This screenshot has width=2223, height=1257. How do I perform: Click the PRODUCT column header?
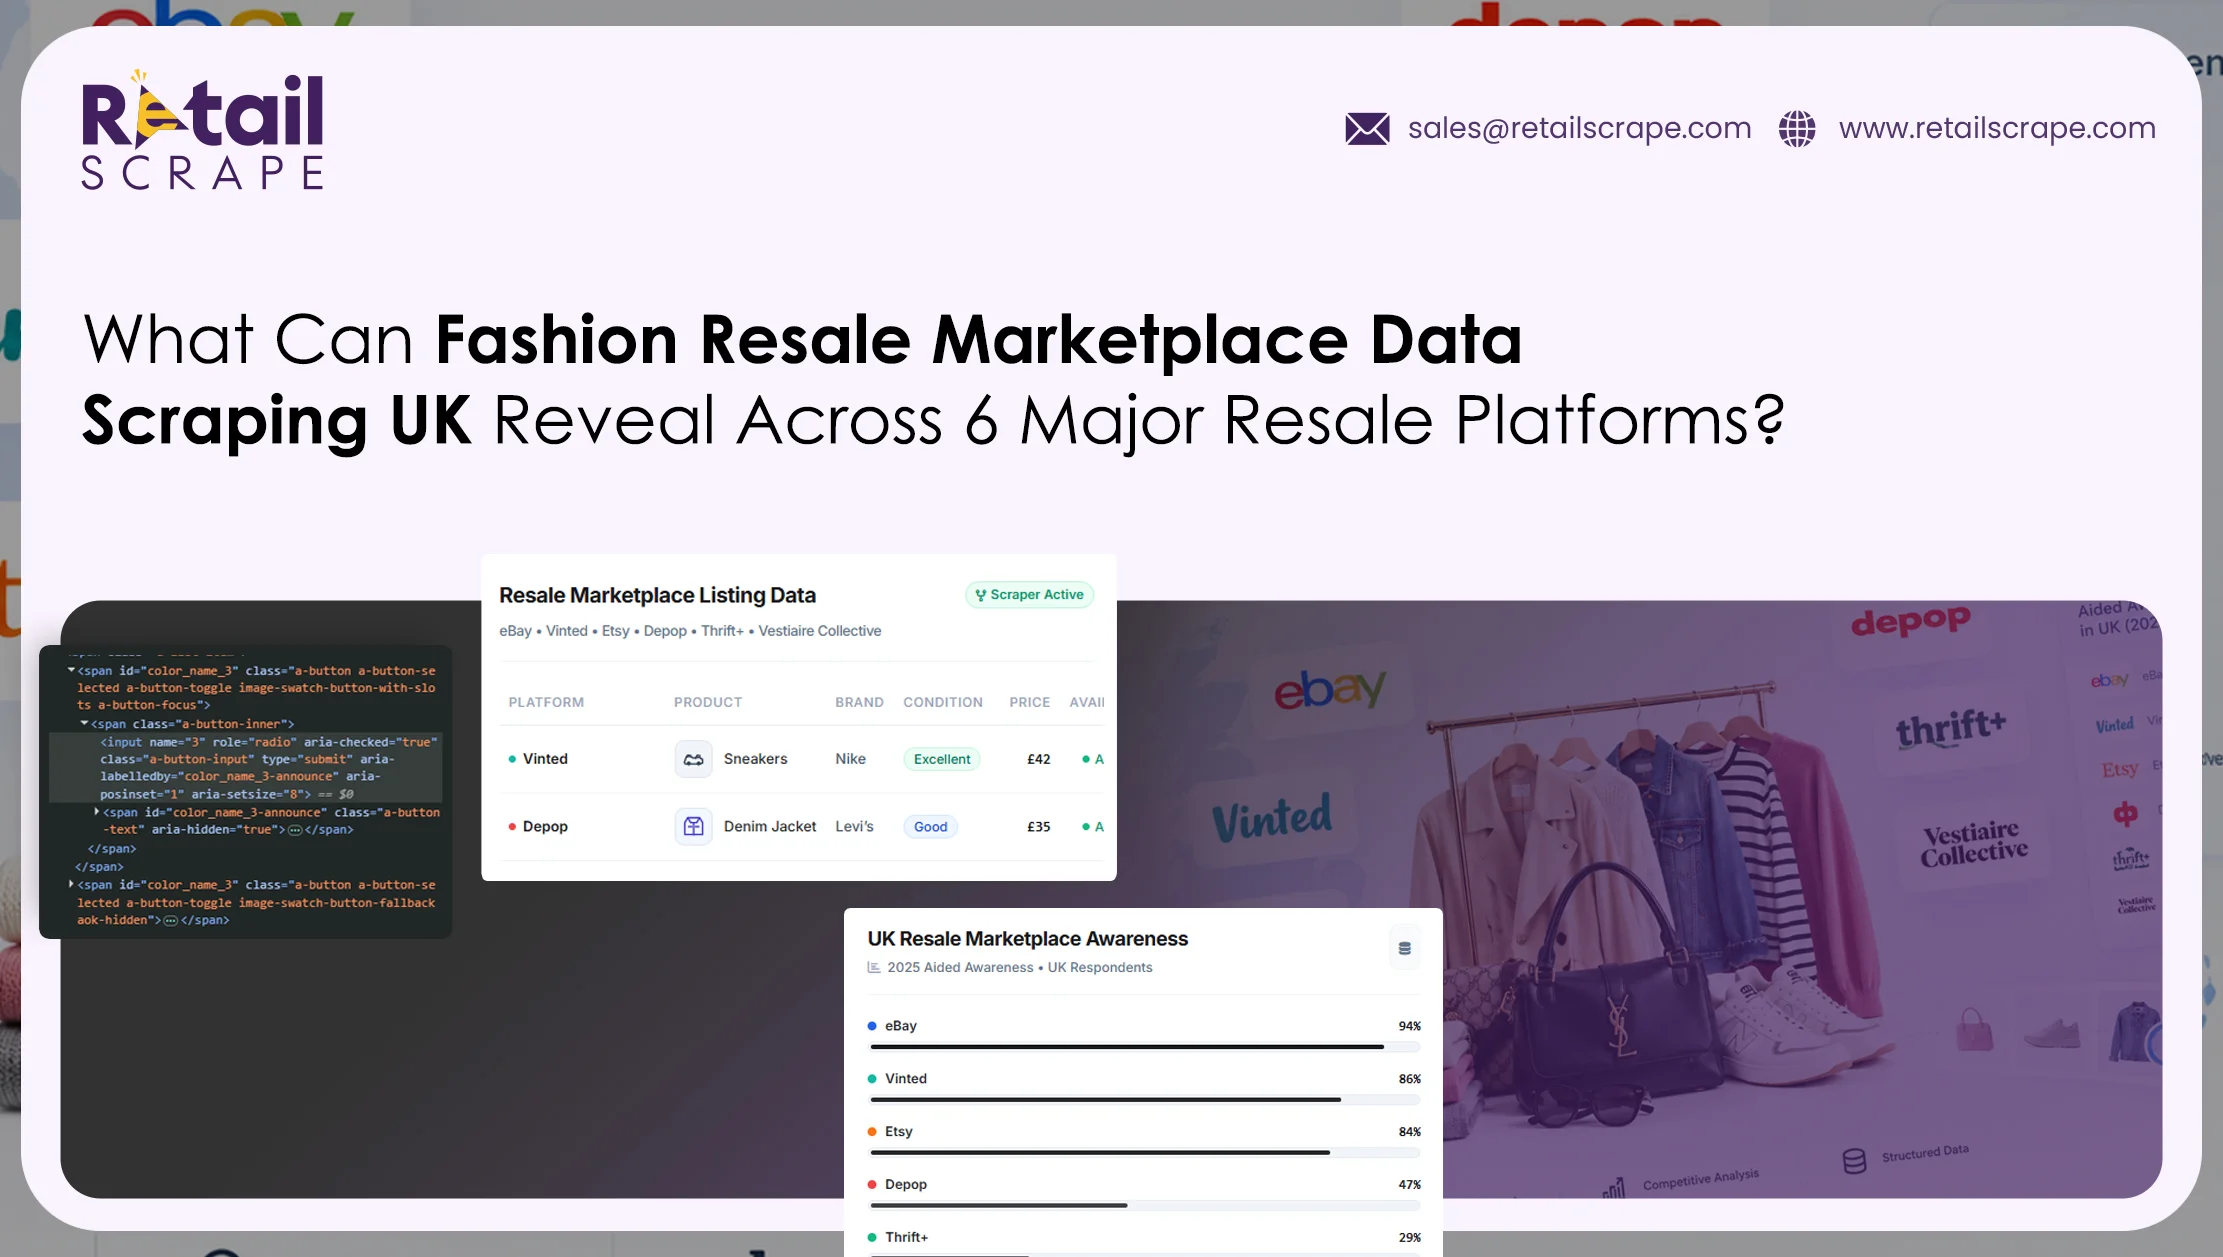(708, 702)
